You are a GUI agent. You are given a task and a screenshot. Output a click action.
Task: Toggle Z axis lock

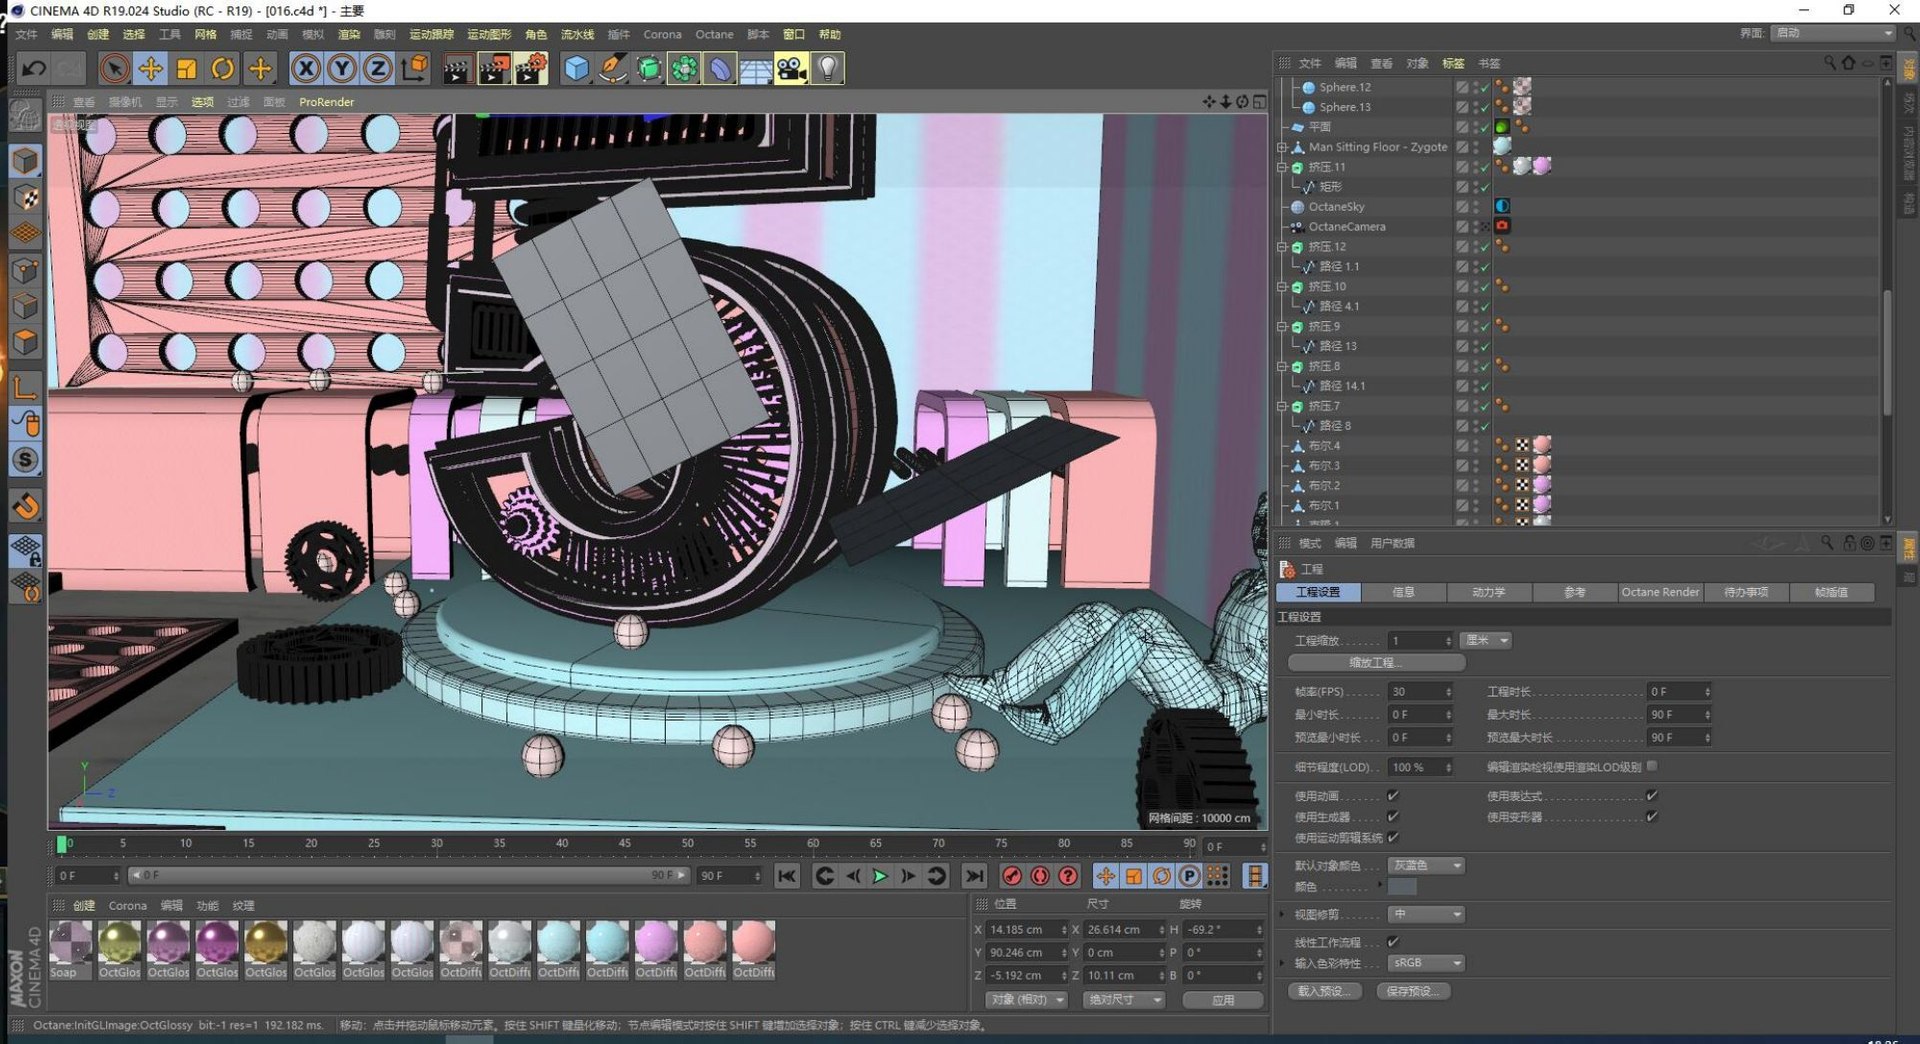tap(378, 68)
